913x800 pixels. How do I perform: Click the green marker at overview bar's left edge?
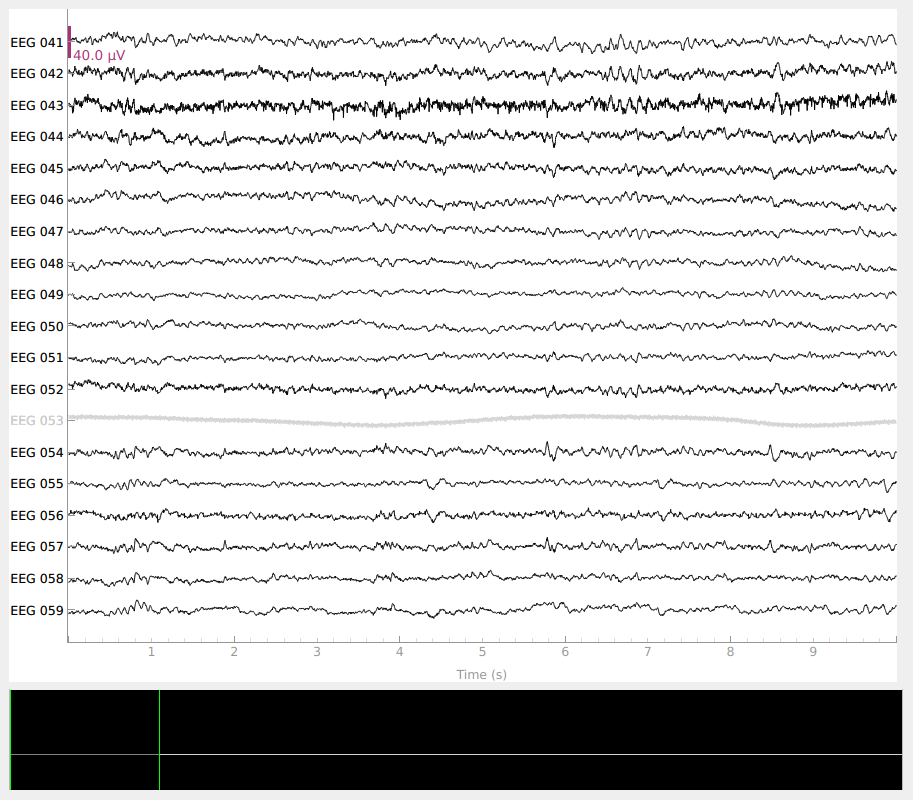coord(11,739)
